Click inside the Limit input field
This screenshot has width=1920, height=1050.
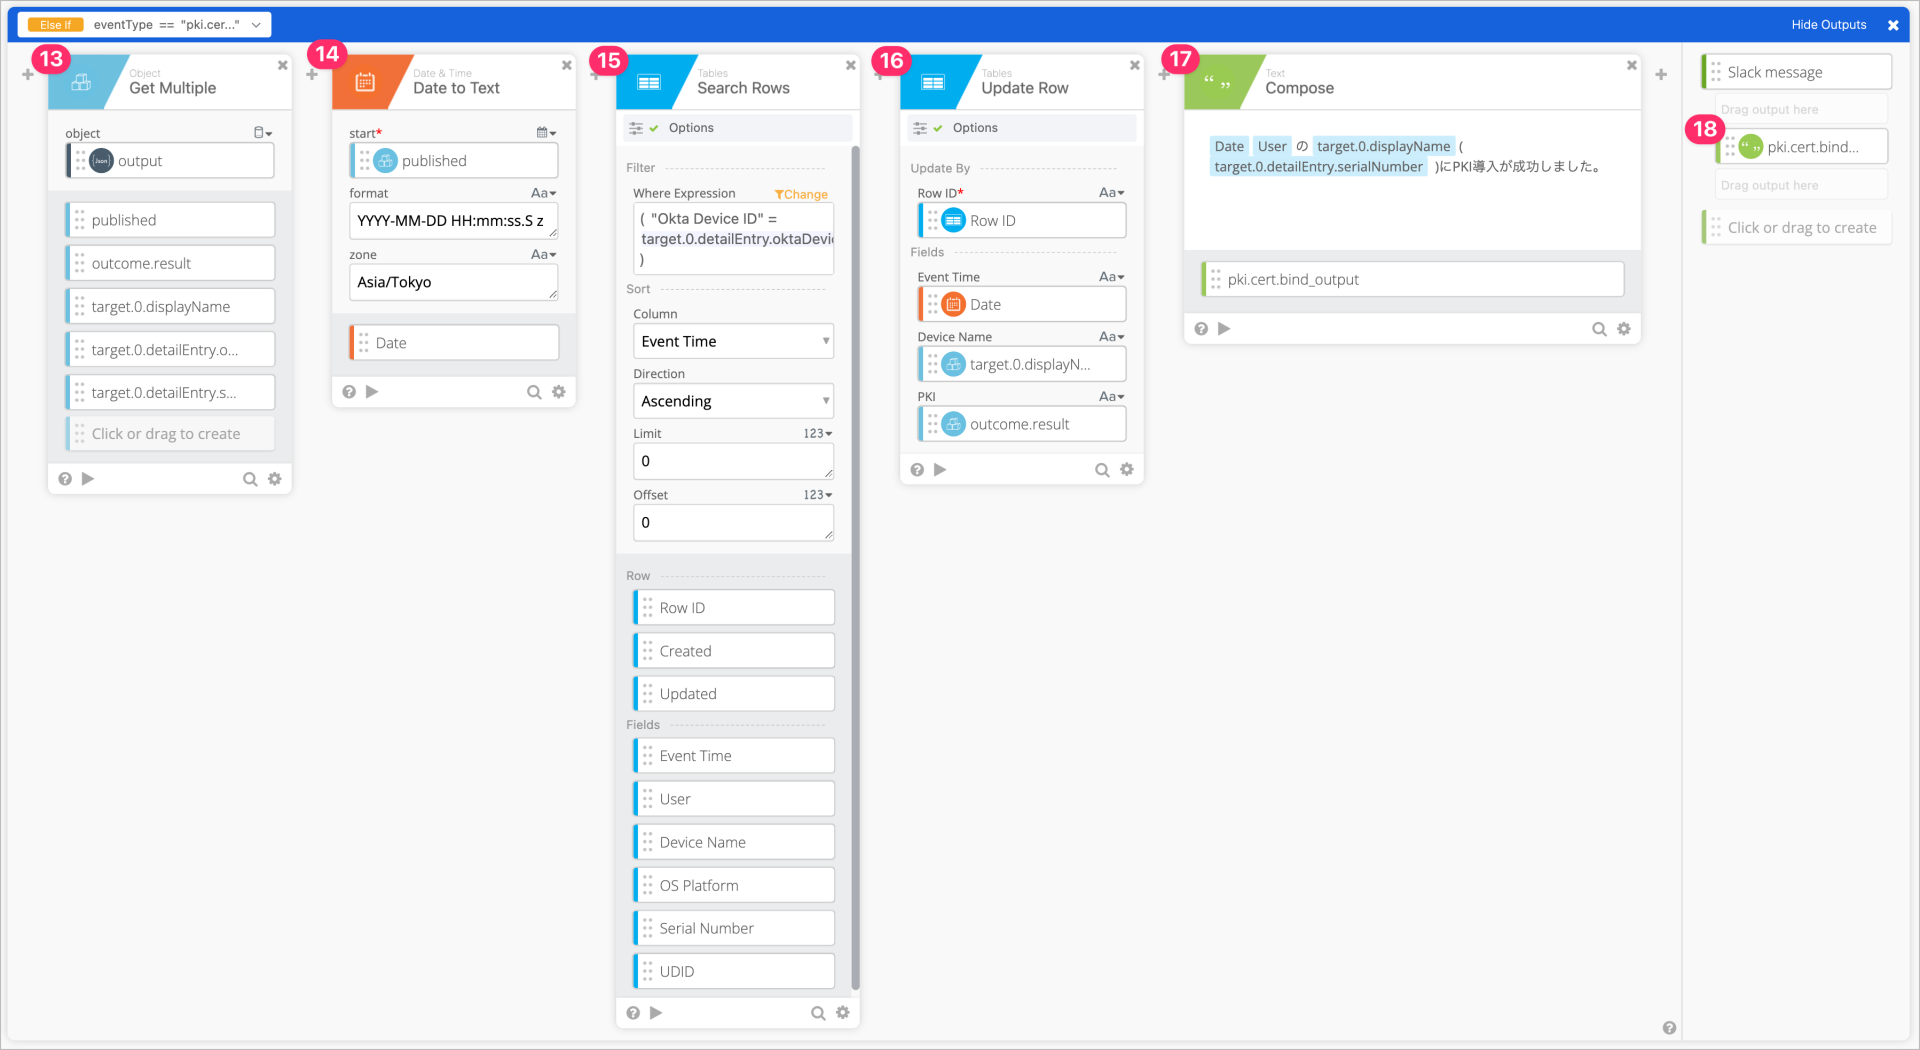pos(733,461)
